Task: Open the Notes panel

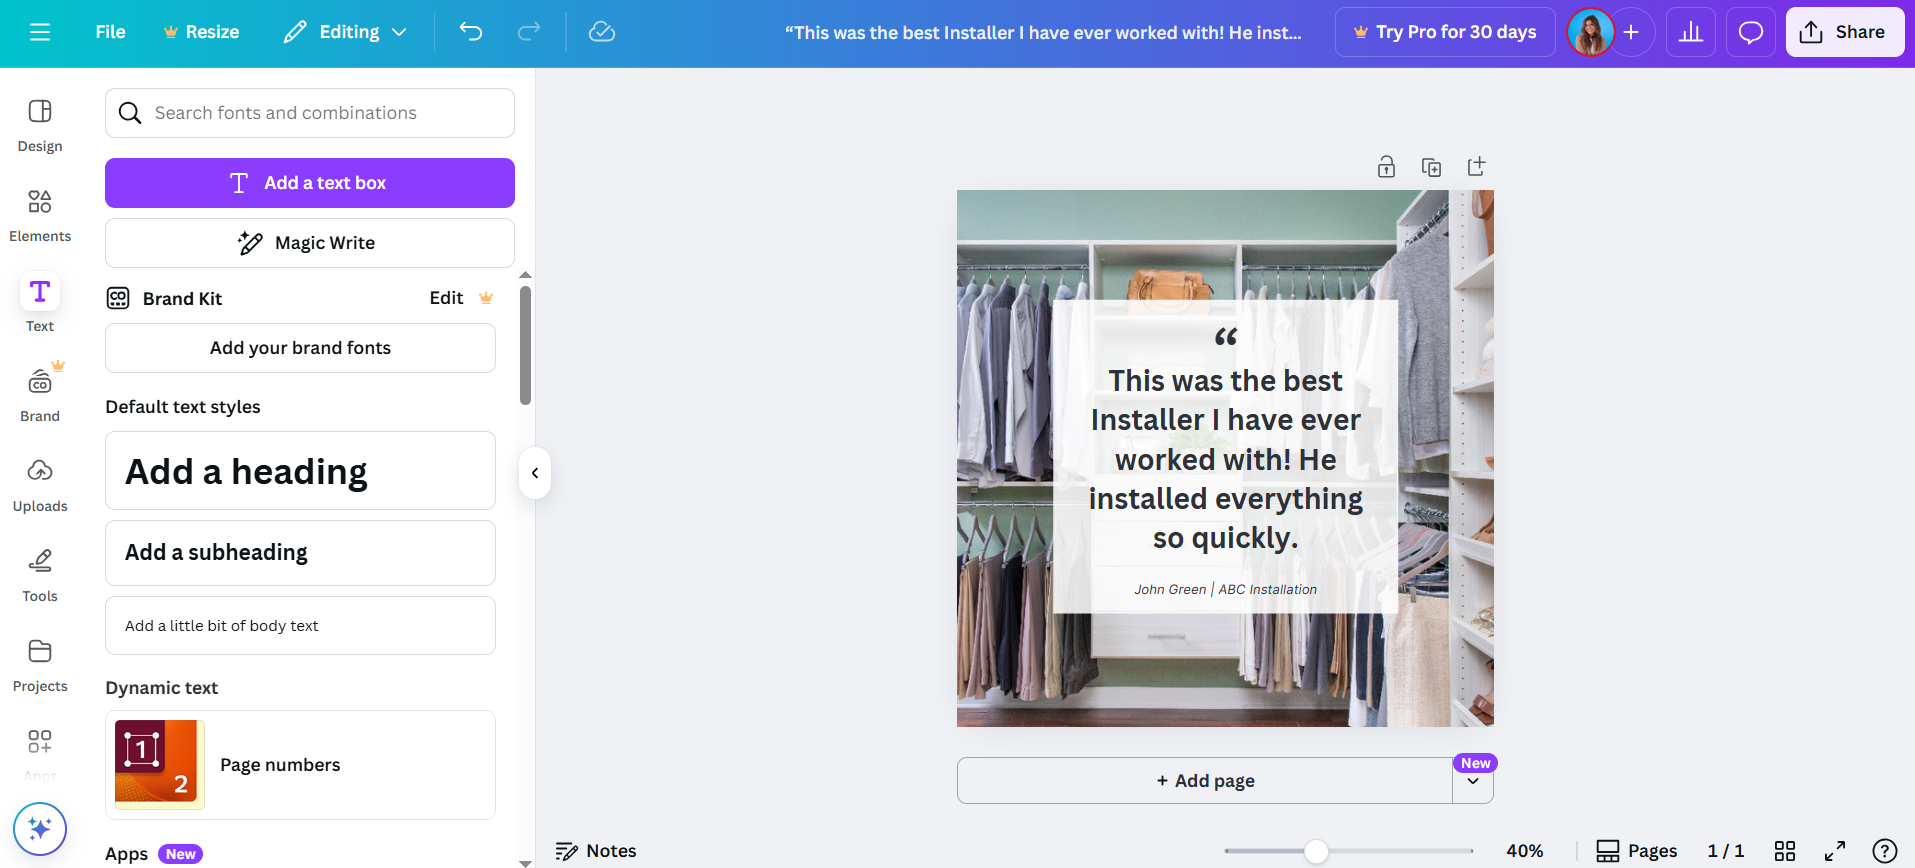Action: pyautogui.click(x=596, y=851)
